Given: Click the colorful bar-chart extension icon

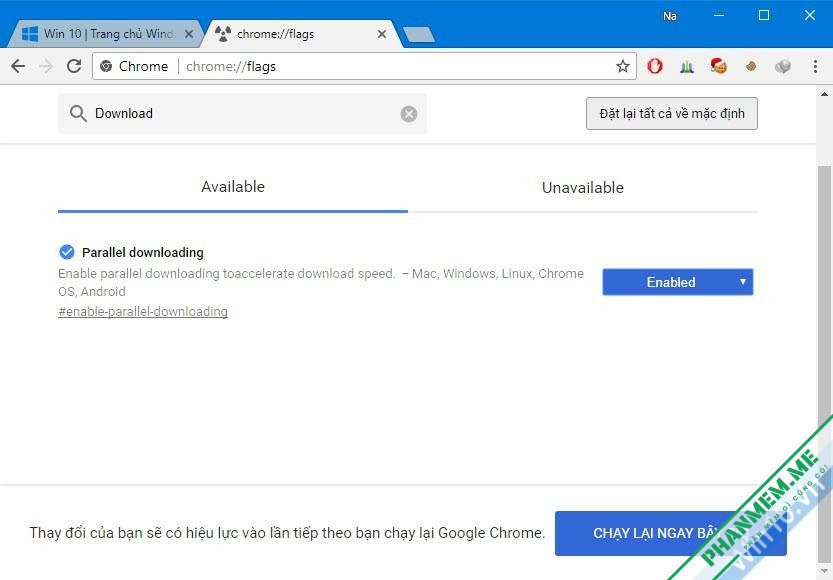Looking at the screenshot, I should click(x=687, y=66).
